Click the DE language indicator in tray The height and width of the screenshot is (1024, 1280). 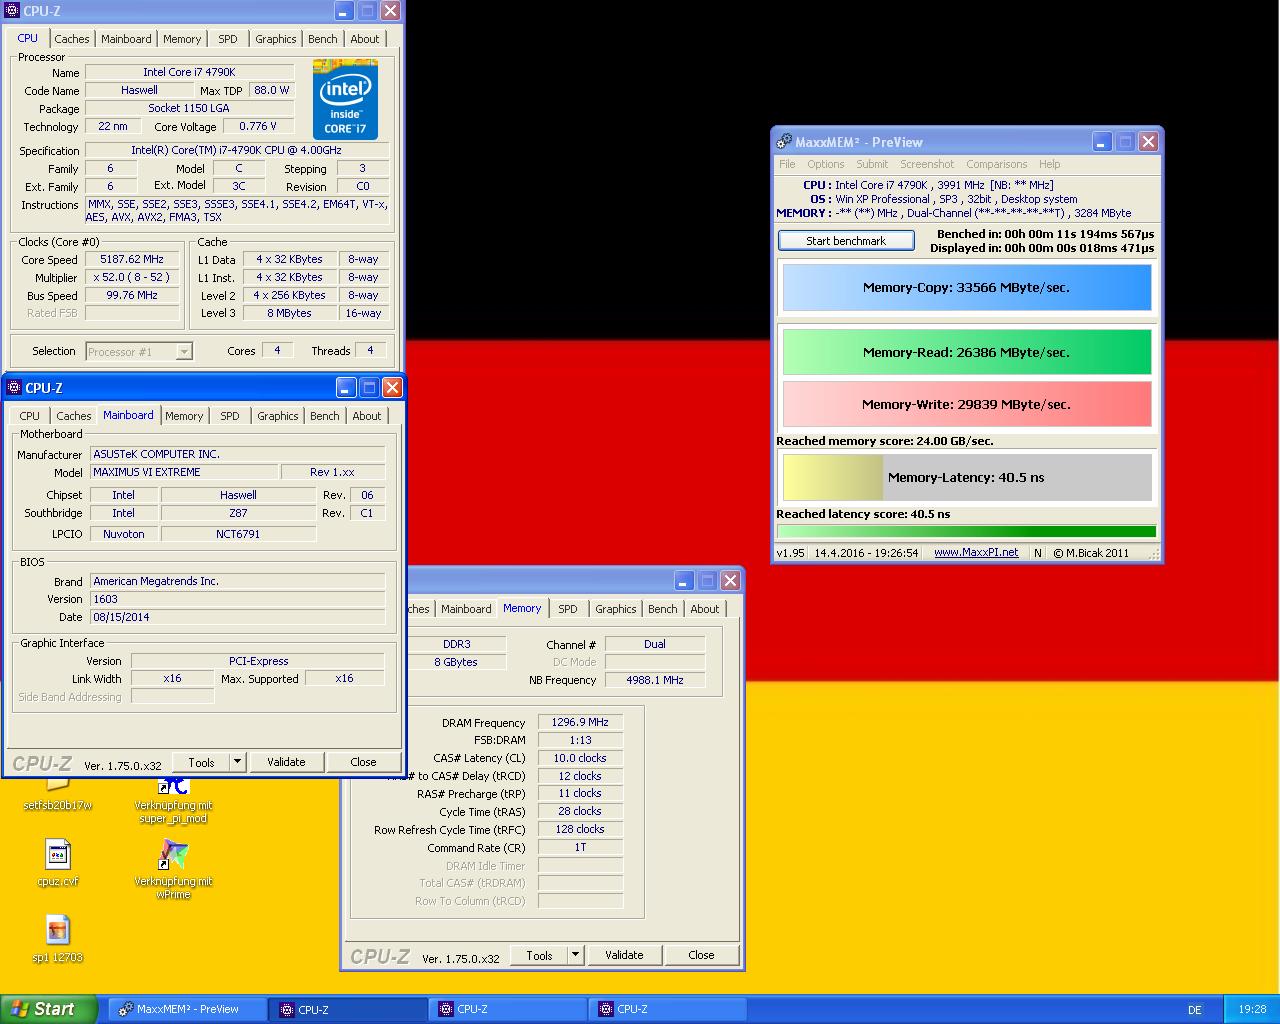pyautogui.click(x=1195, y=1010)
